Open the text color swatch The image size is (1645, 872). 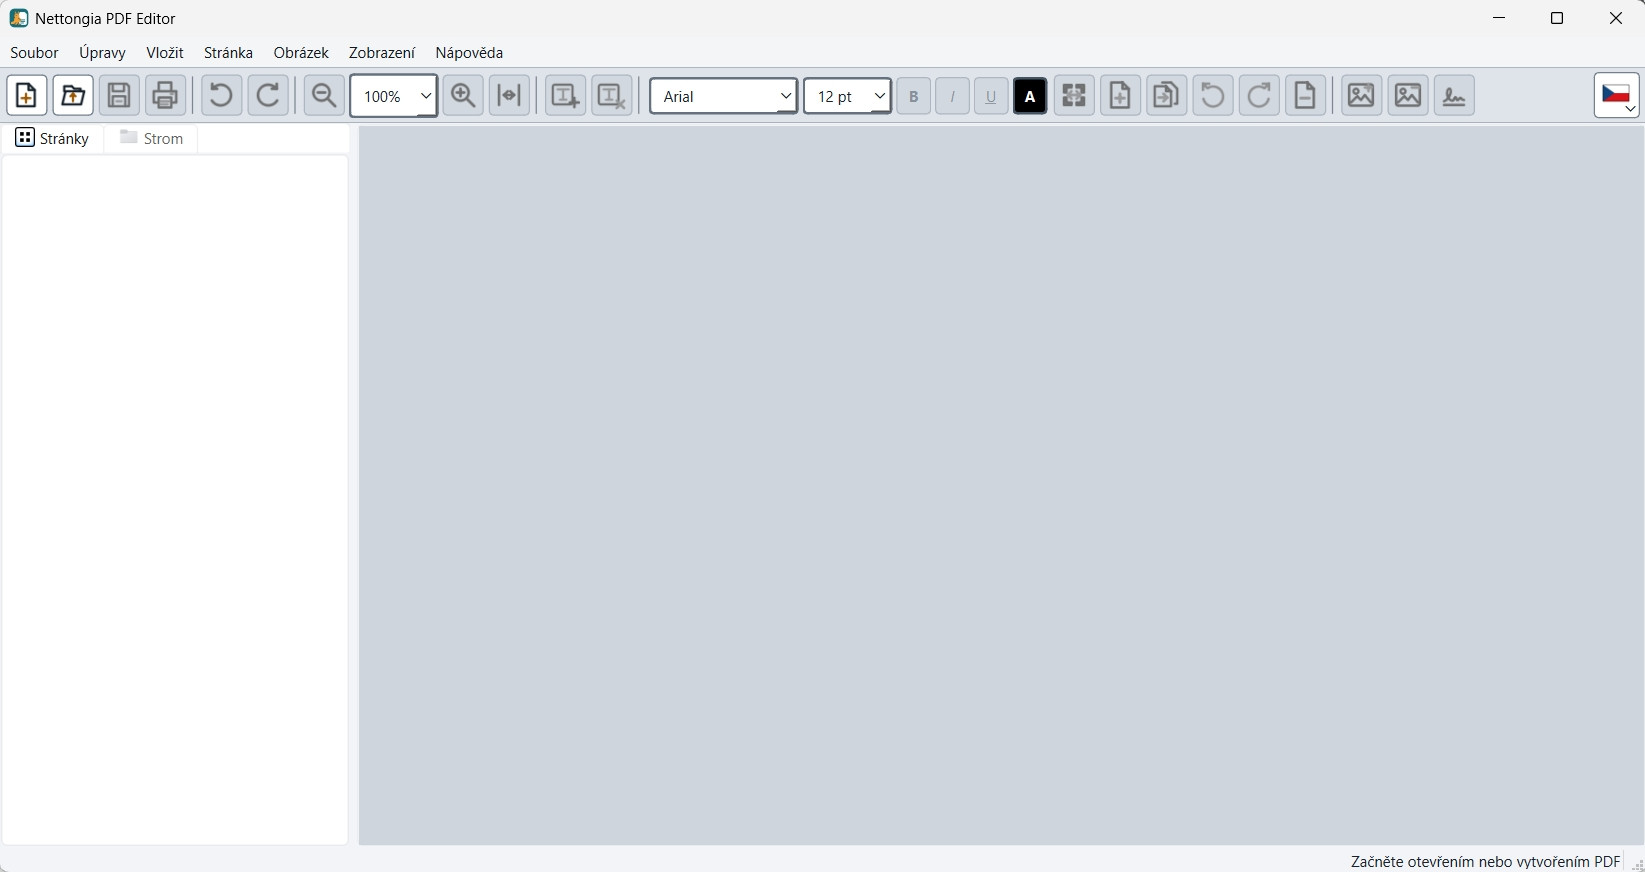pos(1030,96)
